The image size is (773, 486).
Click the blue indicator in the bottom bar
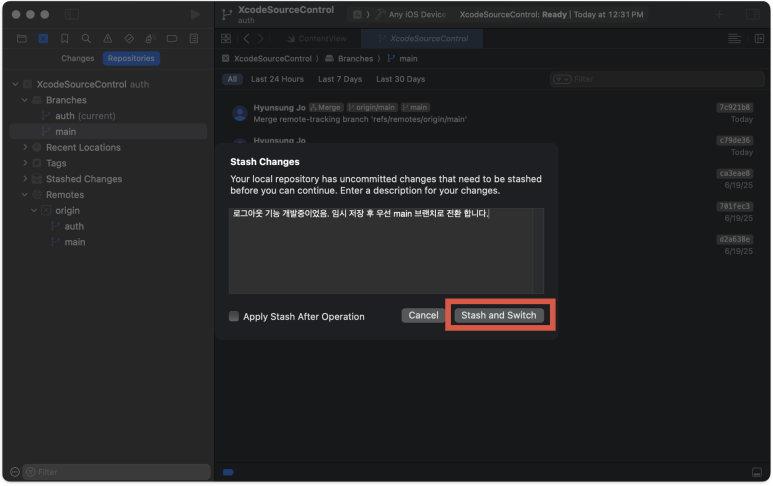(228, 472)
